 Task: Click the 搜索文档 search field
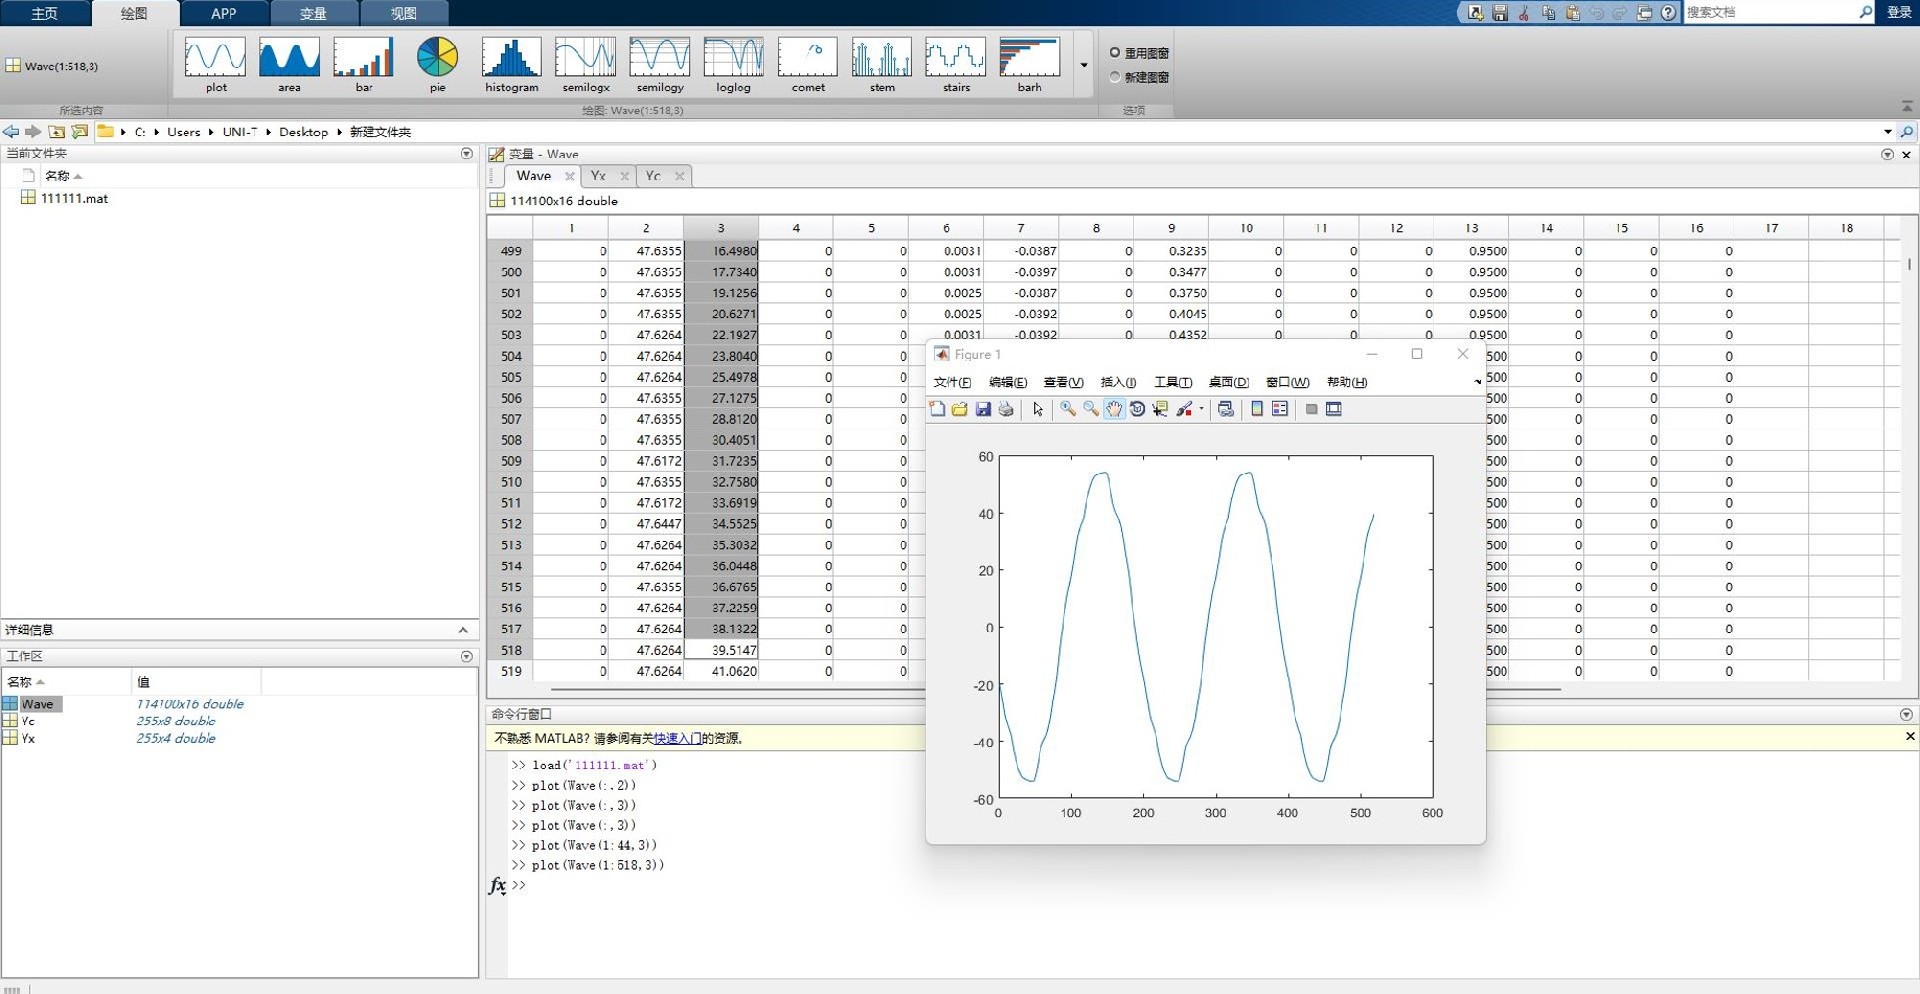pos(1768,12)
